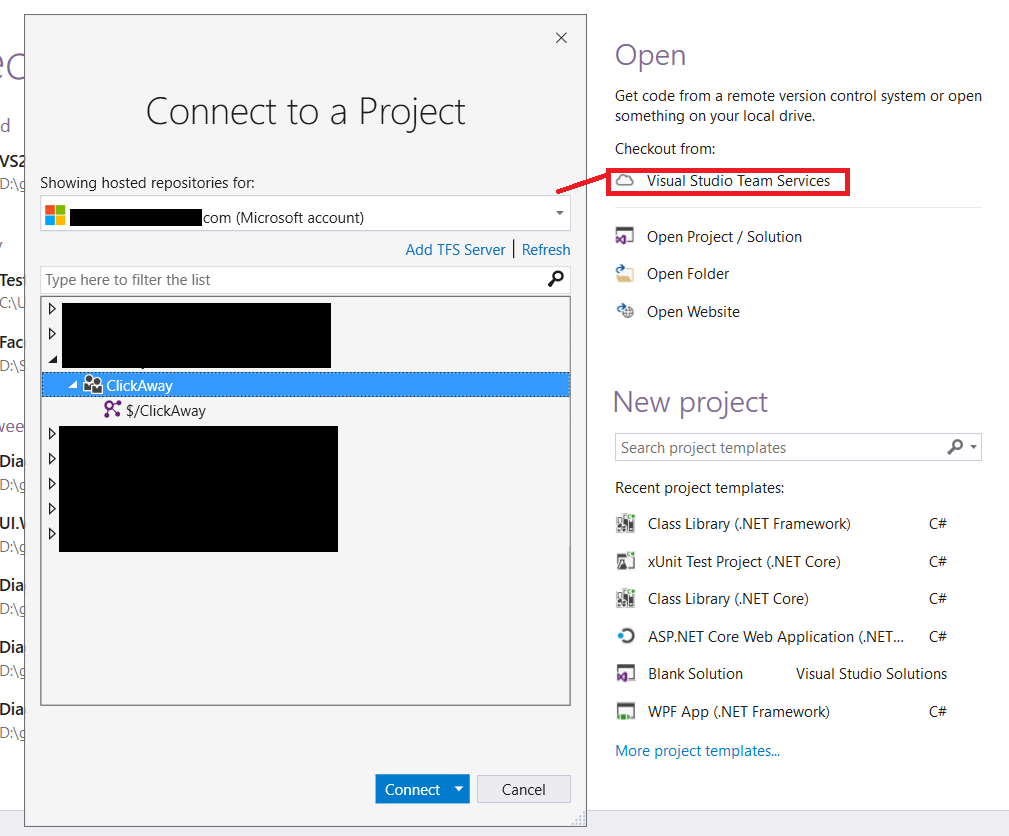
Task: Collapse the ClickAway project node
Action: coord(73,385)
